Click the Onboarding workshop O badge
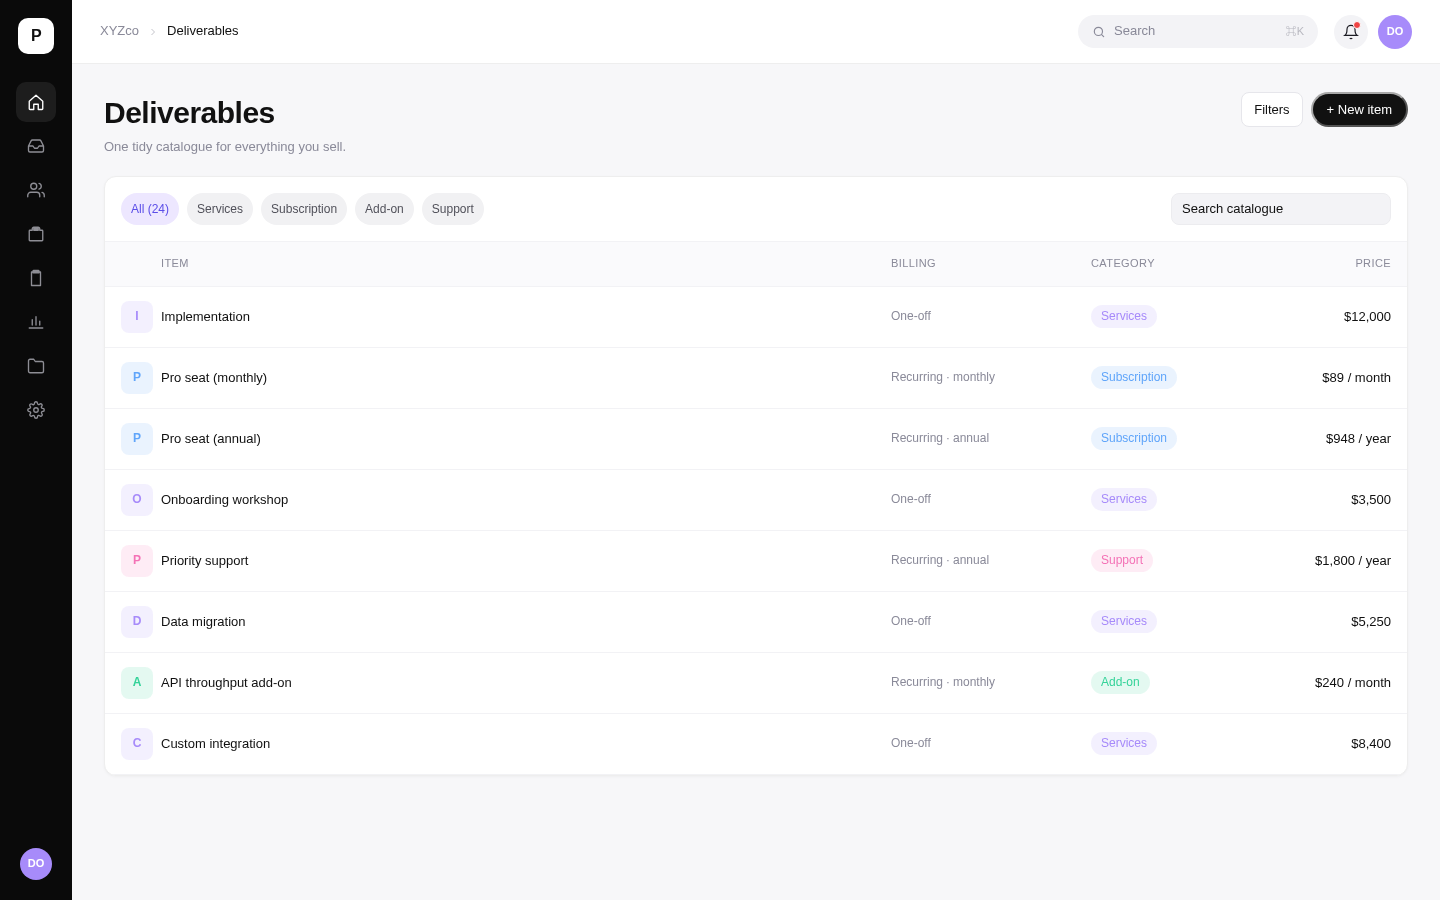Viewport: 1440px width, 900px height. point(137,500)
